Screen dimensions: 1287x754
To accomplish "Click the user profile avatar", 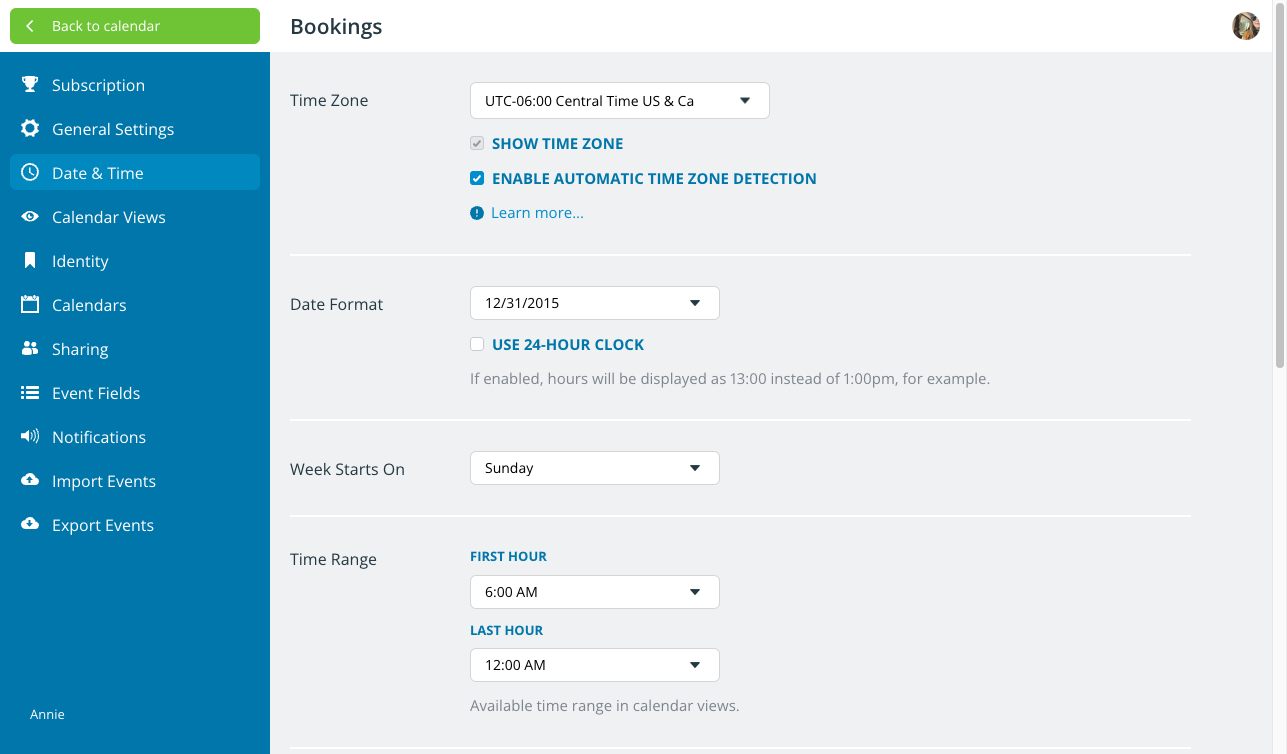I will 1245,26.
